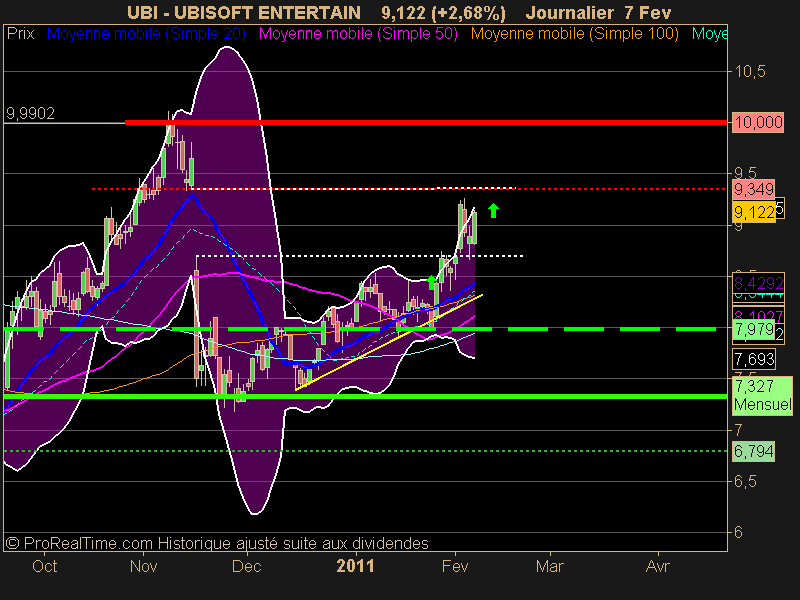Click the green 7,979 price tag
800x600 pixels.
(754, 329)
